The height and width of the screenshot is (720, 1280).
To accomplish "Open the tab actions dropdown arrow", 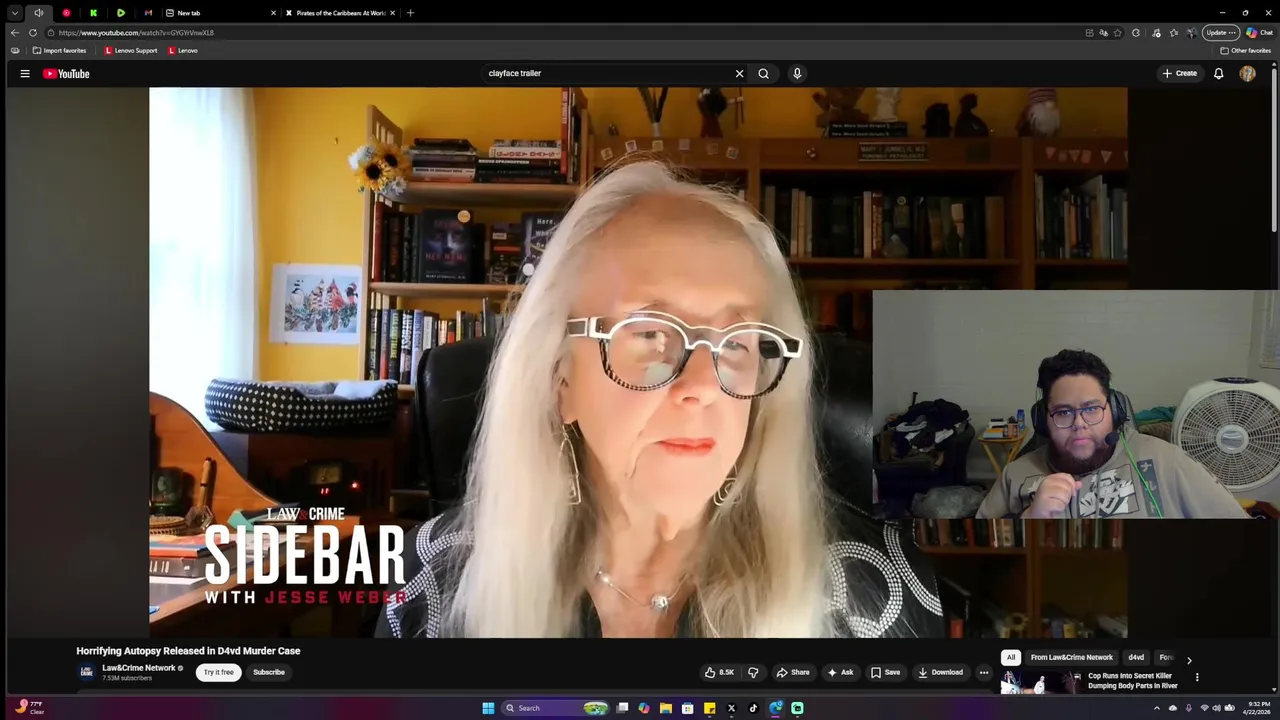I will [x=14, y=13].
